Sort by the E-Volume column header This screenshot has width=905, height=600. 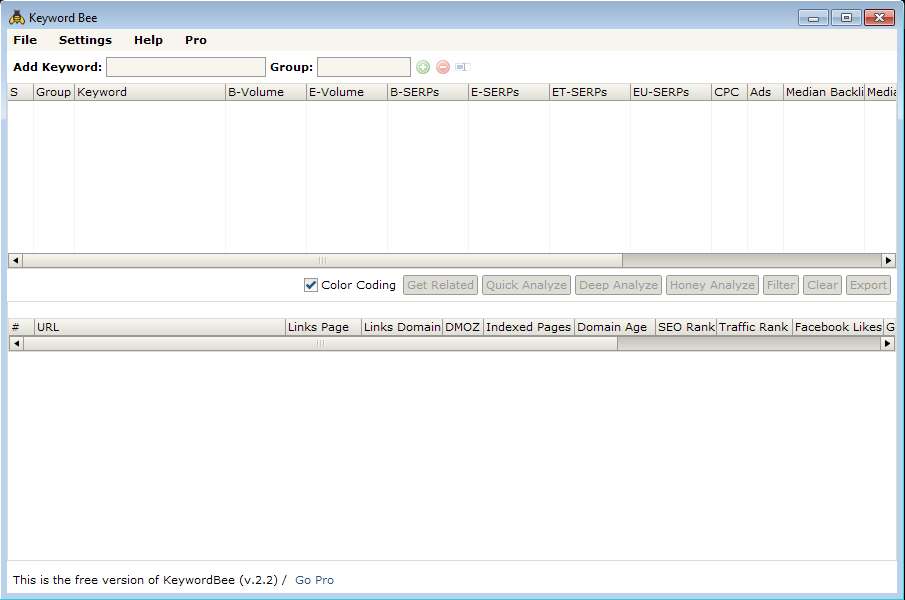[346, 92]
